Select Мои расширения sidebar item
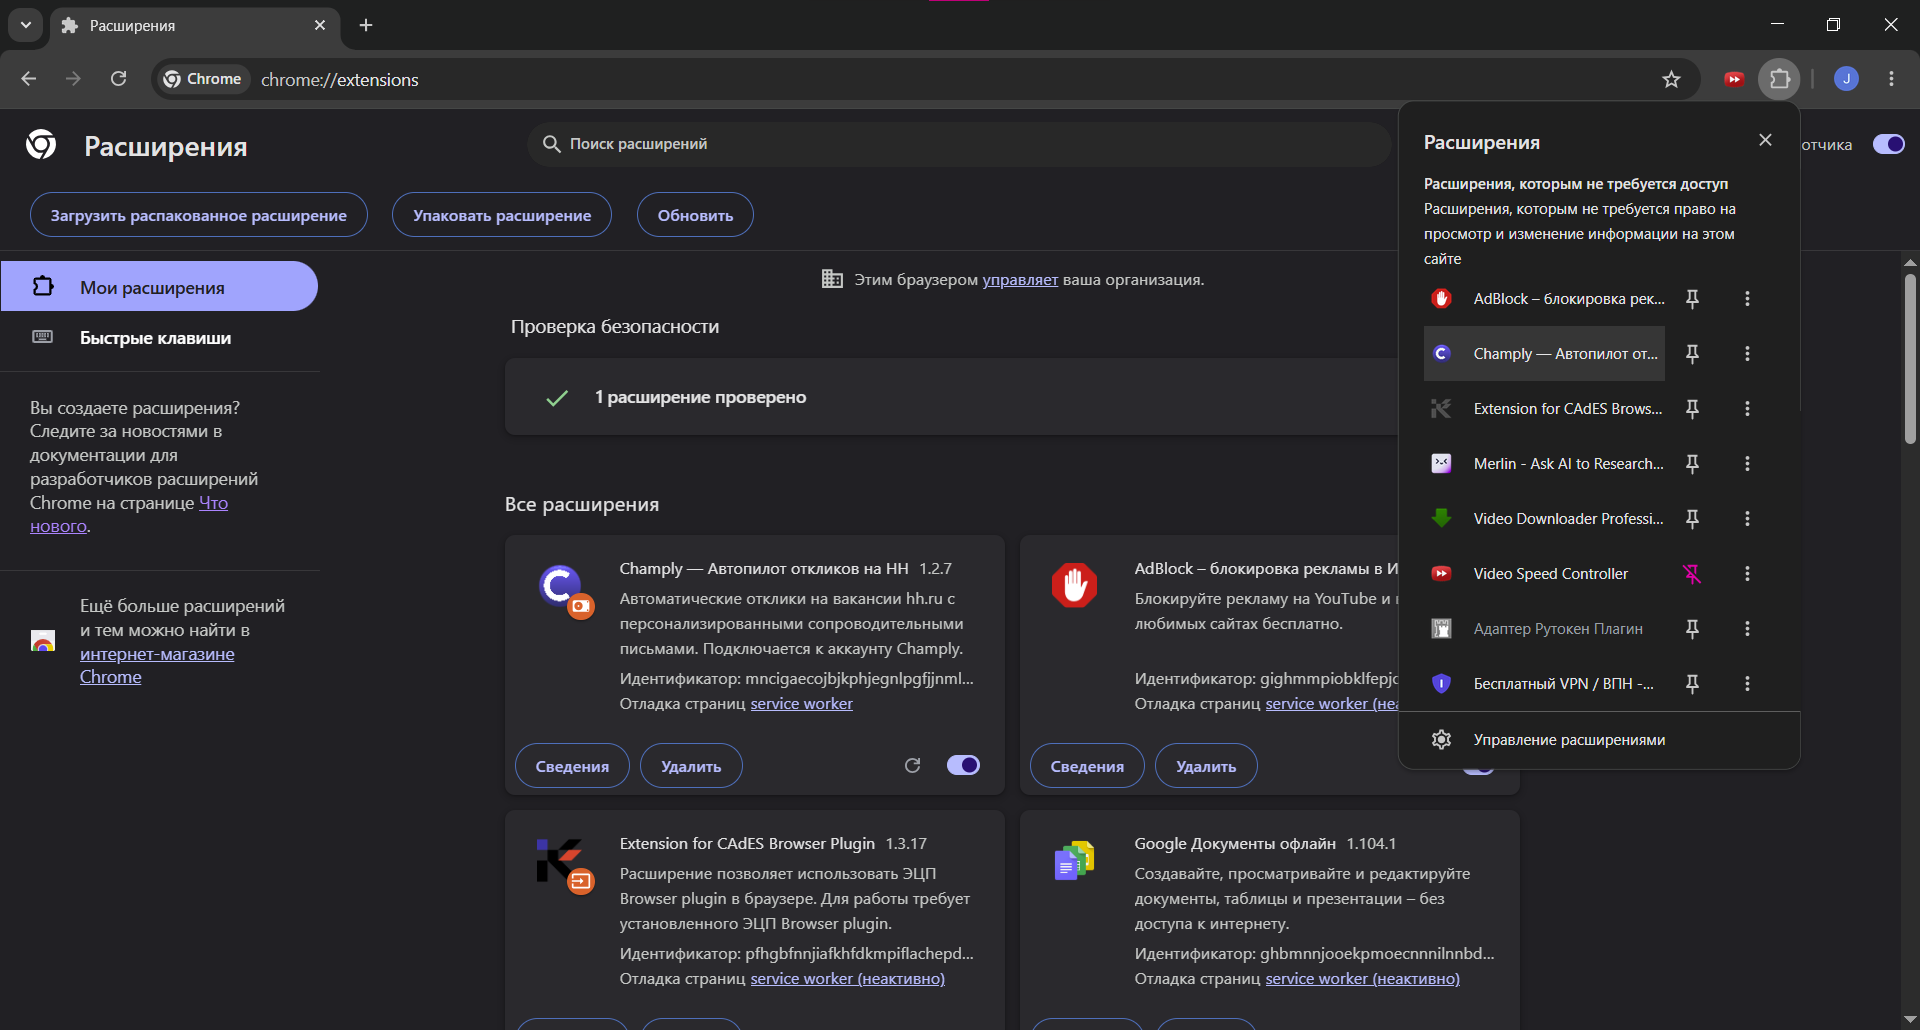This screenshot has width=1920, height=1030. pos(159,287)
